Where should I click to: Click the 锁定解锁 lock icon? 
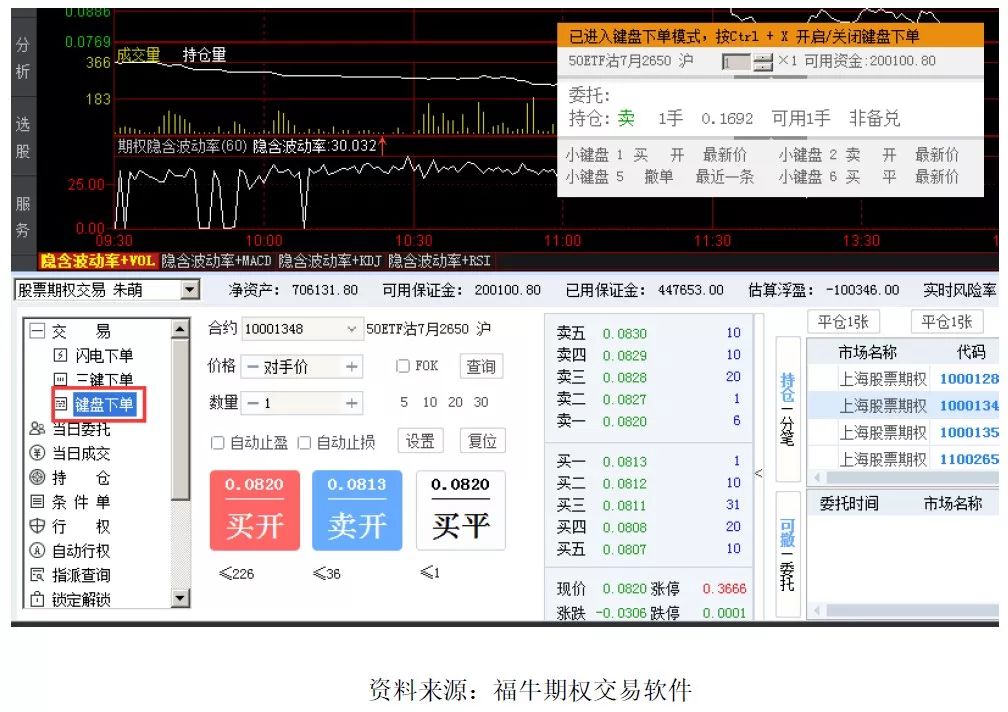(37, 600)
